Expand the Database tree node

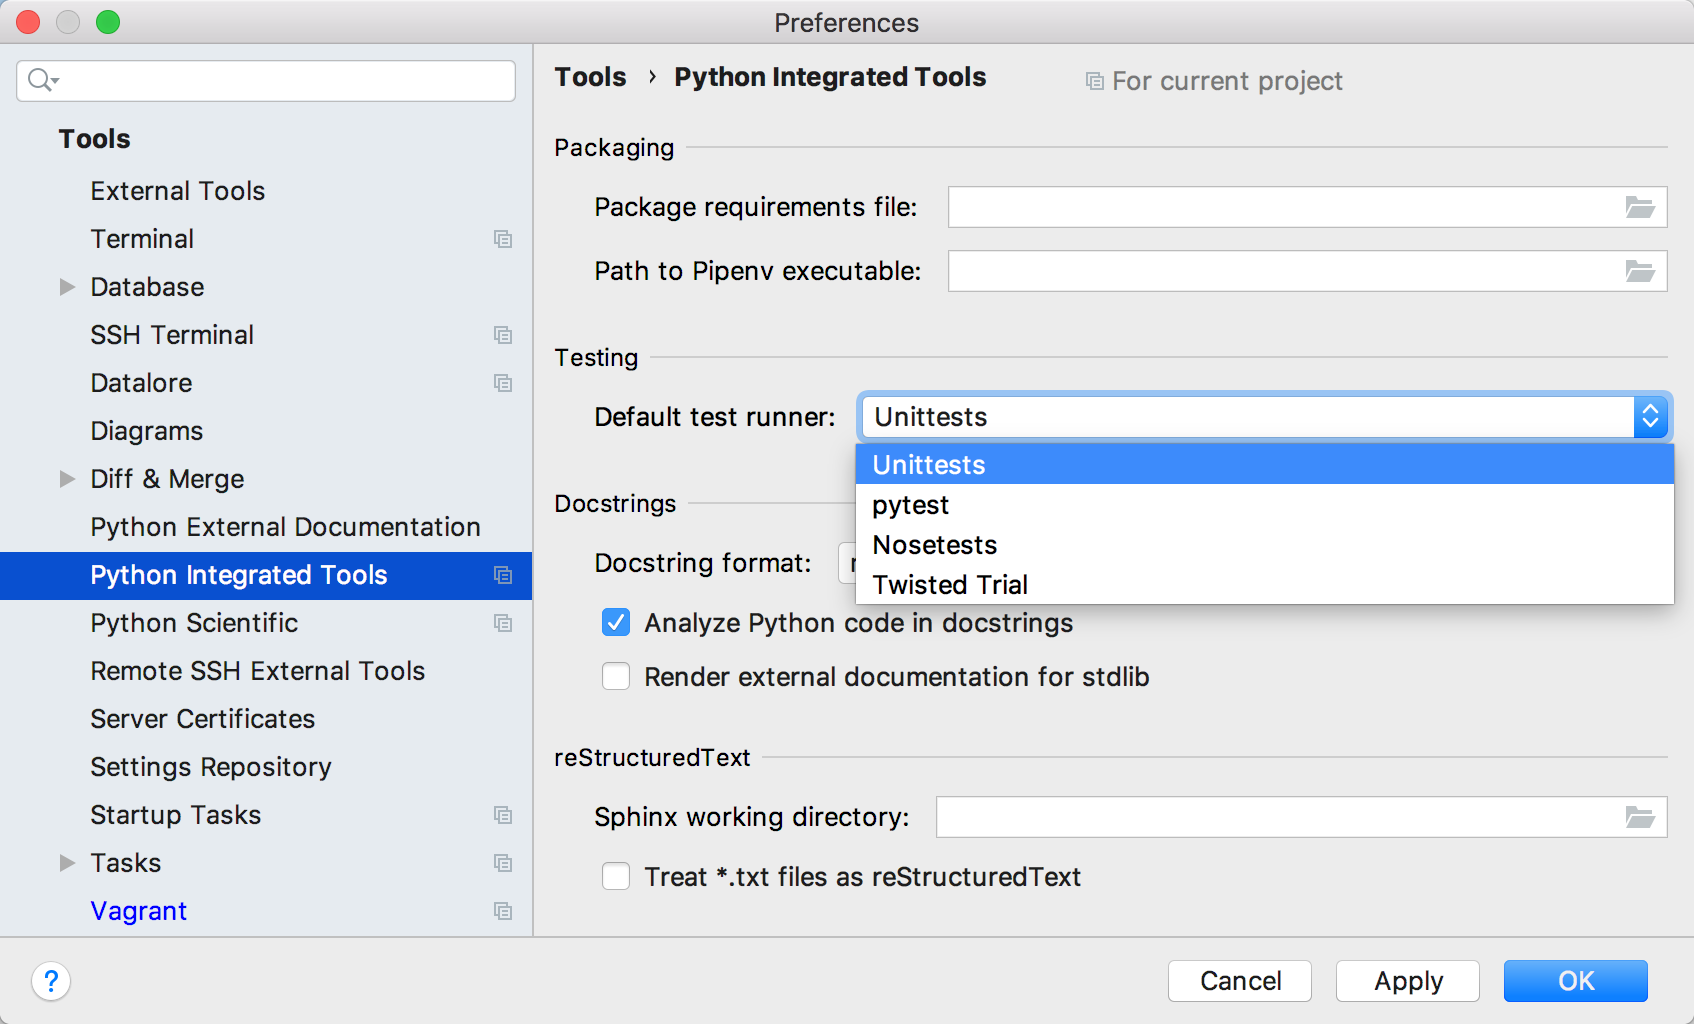[67, 287]
